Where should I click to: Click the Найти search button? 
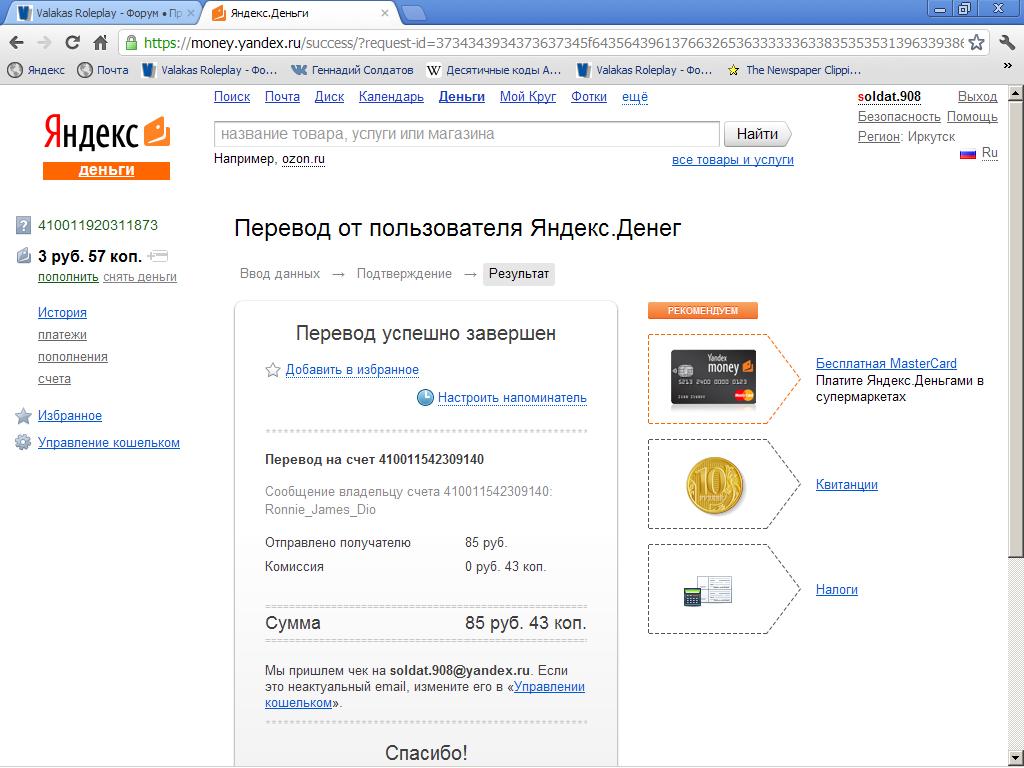[757, 134]
